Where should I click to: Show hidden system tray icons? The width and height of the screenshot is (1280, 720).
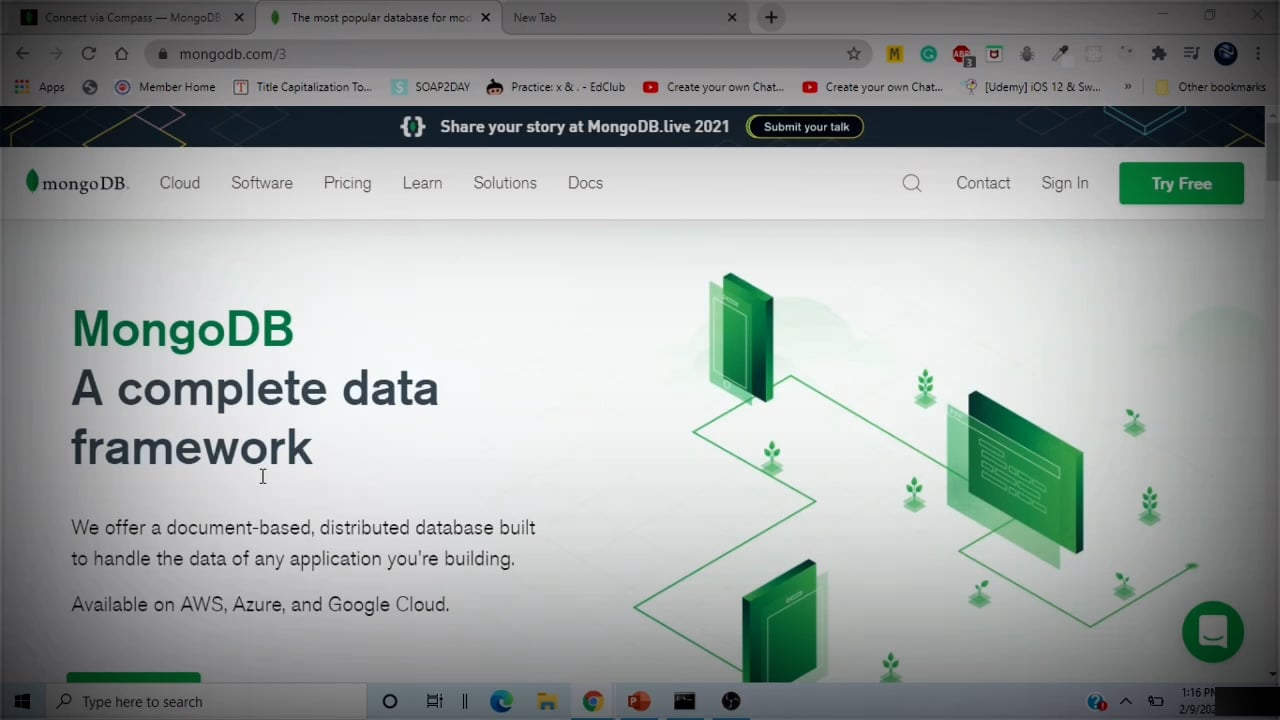1125,701
